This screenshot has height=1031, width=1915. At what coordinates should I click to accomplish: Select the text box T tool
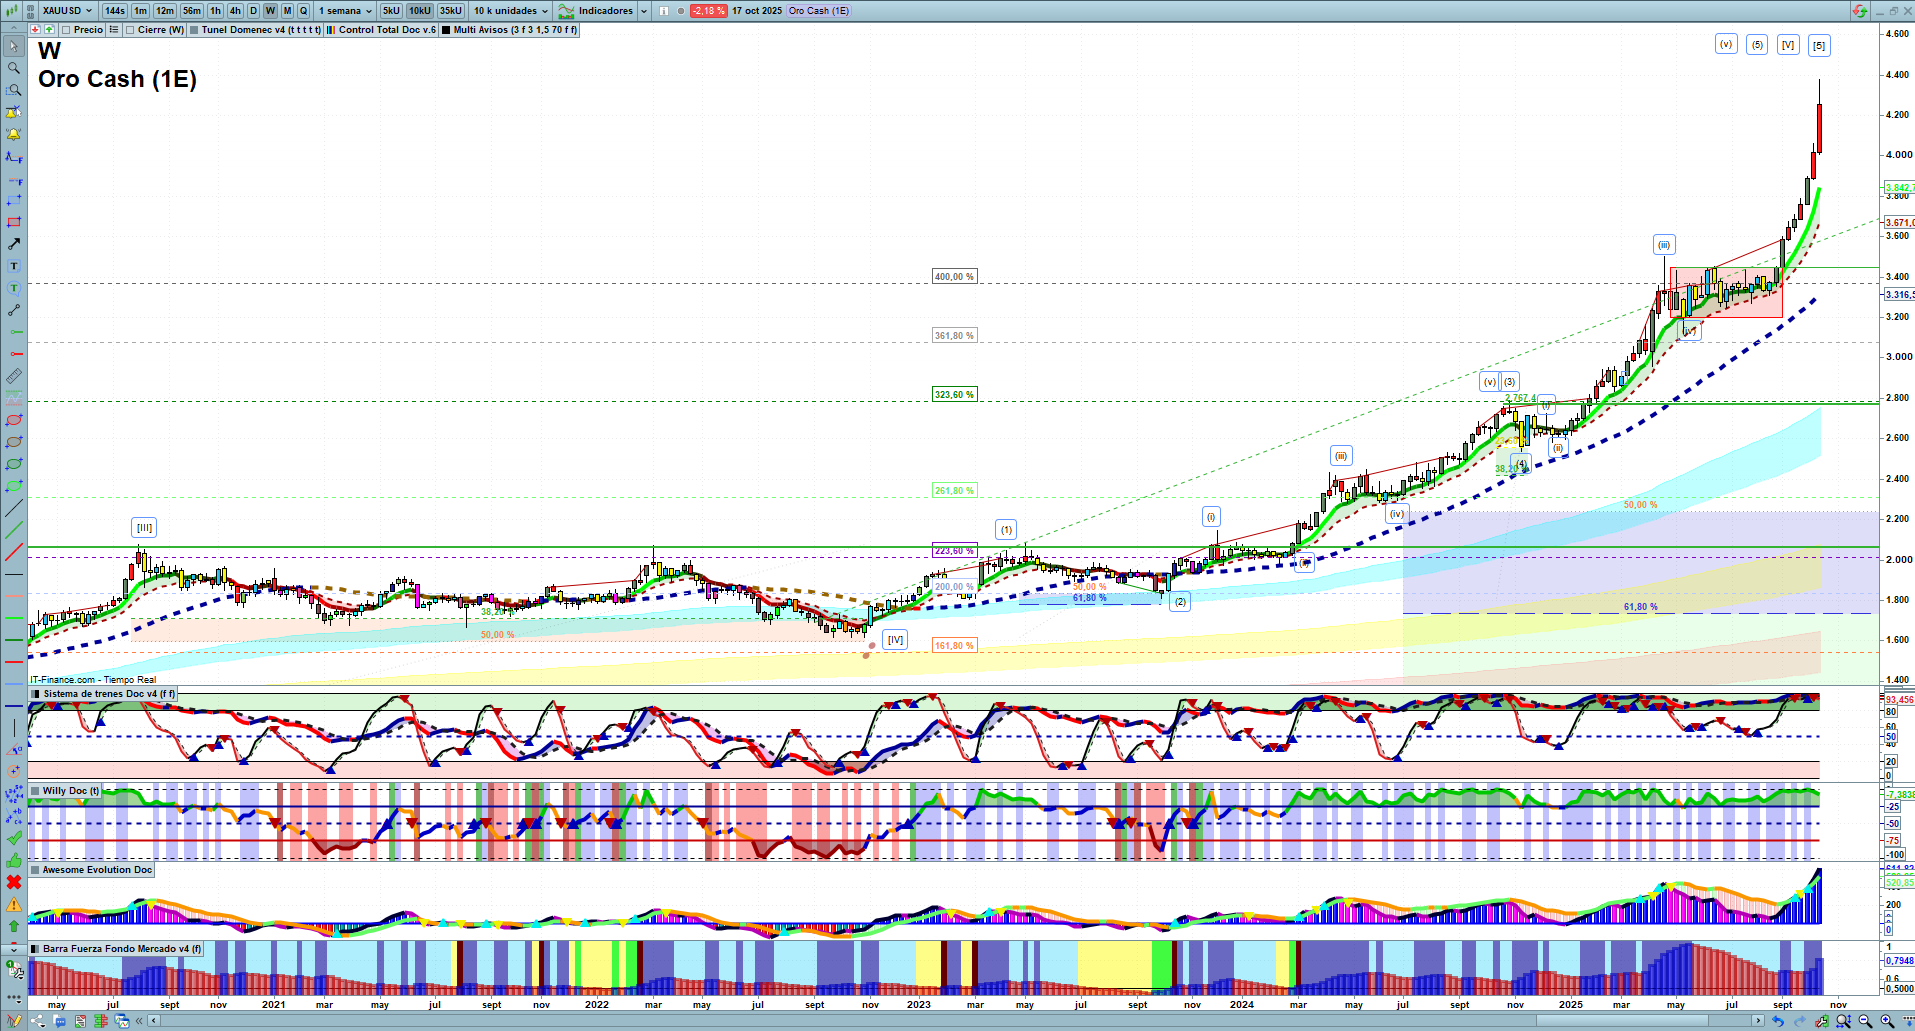pos(14,266)
